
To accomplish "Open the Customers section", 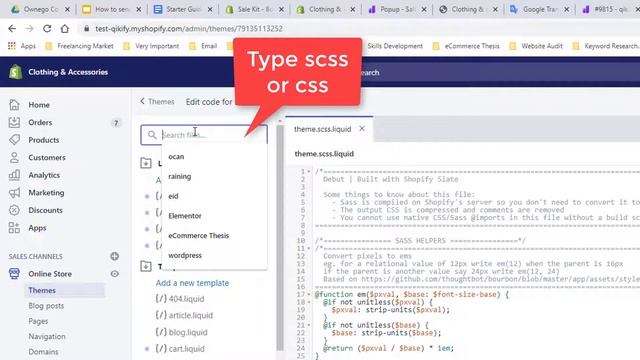I will 47,158.
